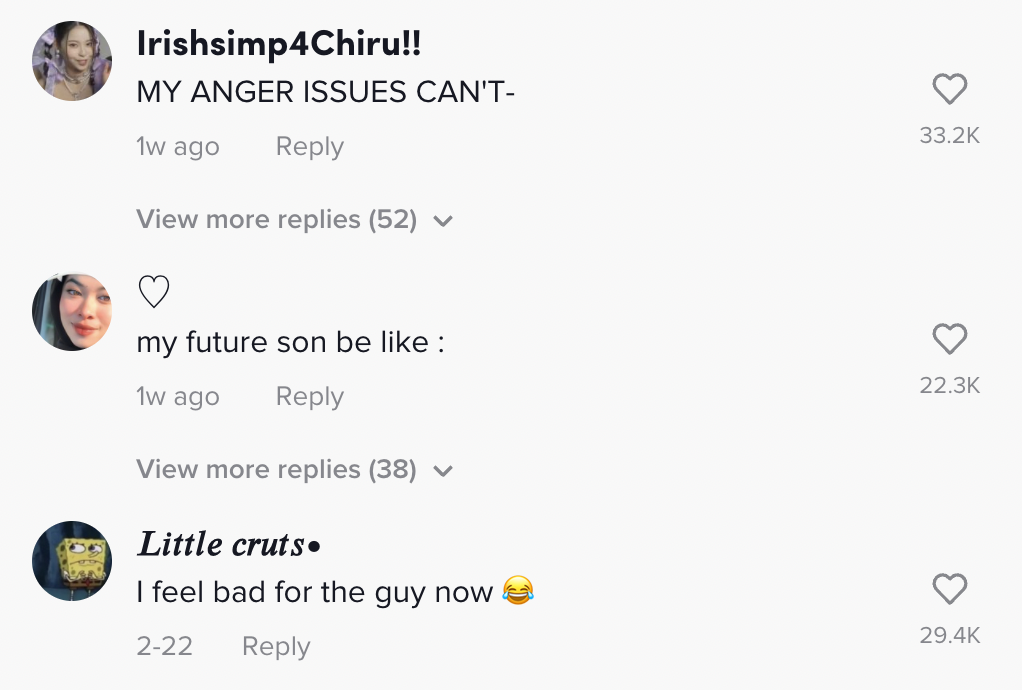Reply to "I feel bad for the guy" comment
The image size is (1022, 690).
tap(276, 647)
